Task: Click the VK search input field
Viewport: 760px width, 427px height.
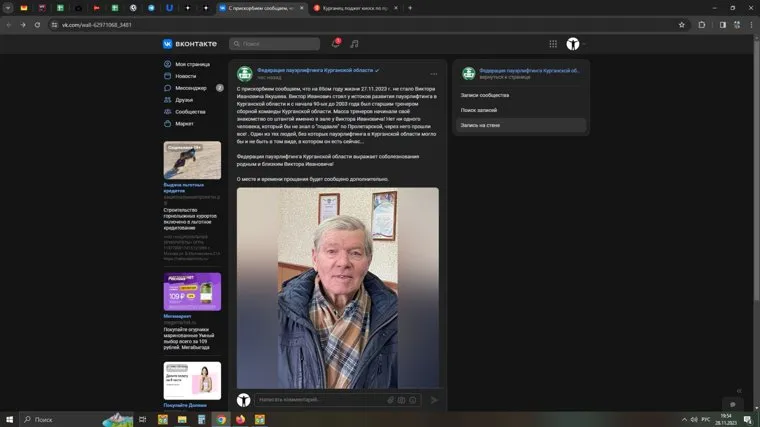Action: tap(275, 44)
